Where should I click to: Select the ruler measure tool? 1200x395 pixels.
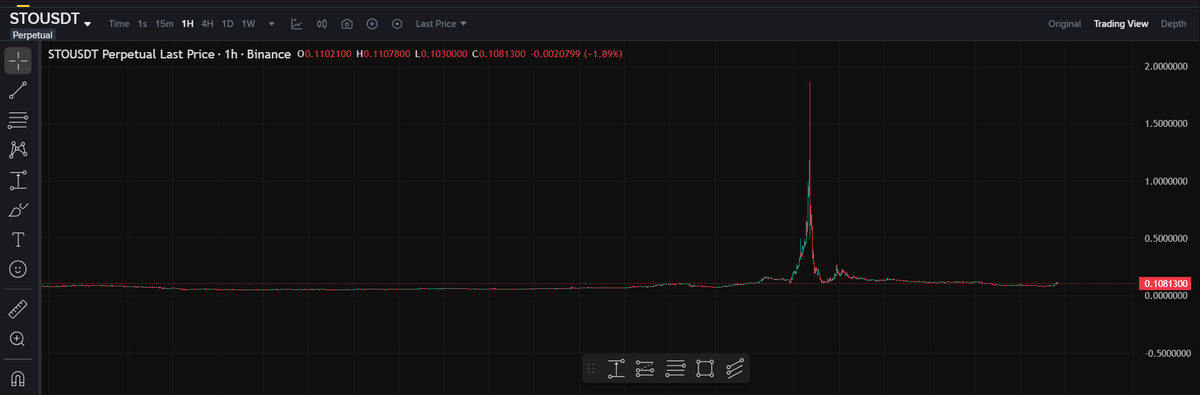point(18,308)
